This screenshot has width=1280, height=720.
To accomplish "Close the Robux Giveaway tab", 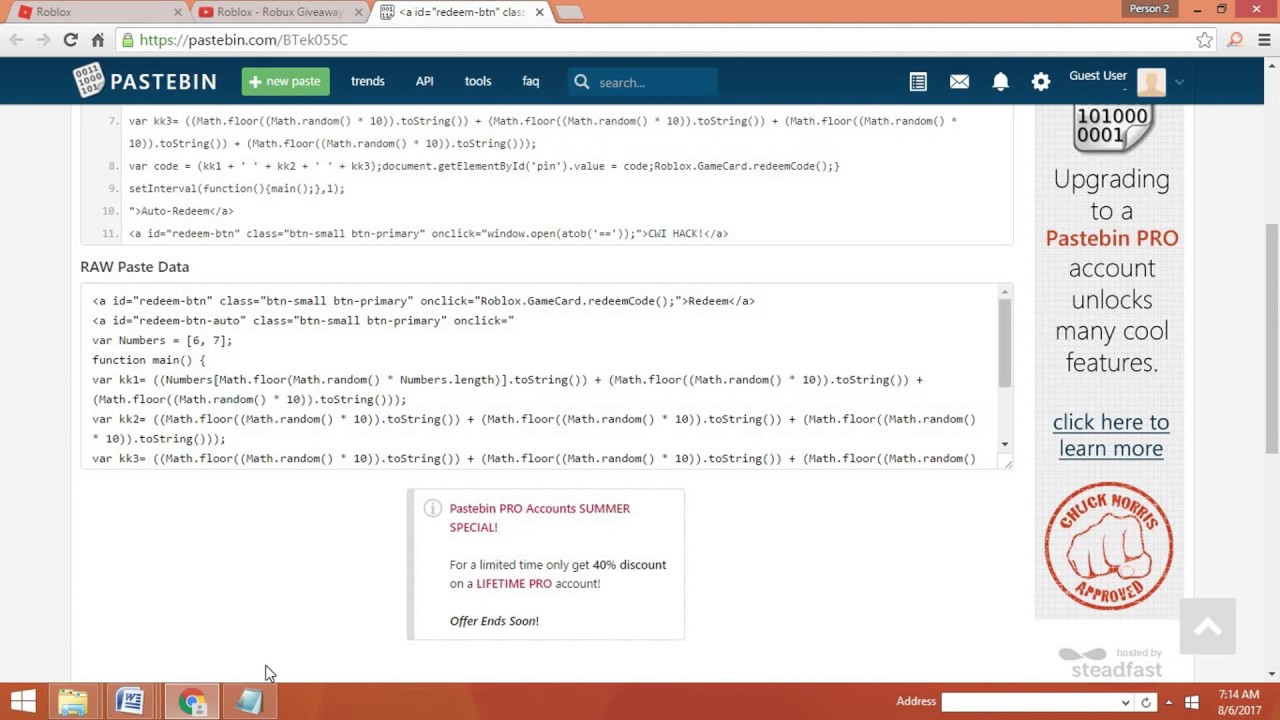I will 359,12.
